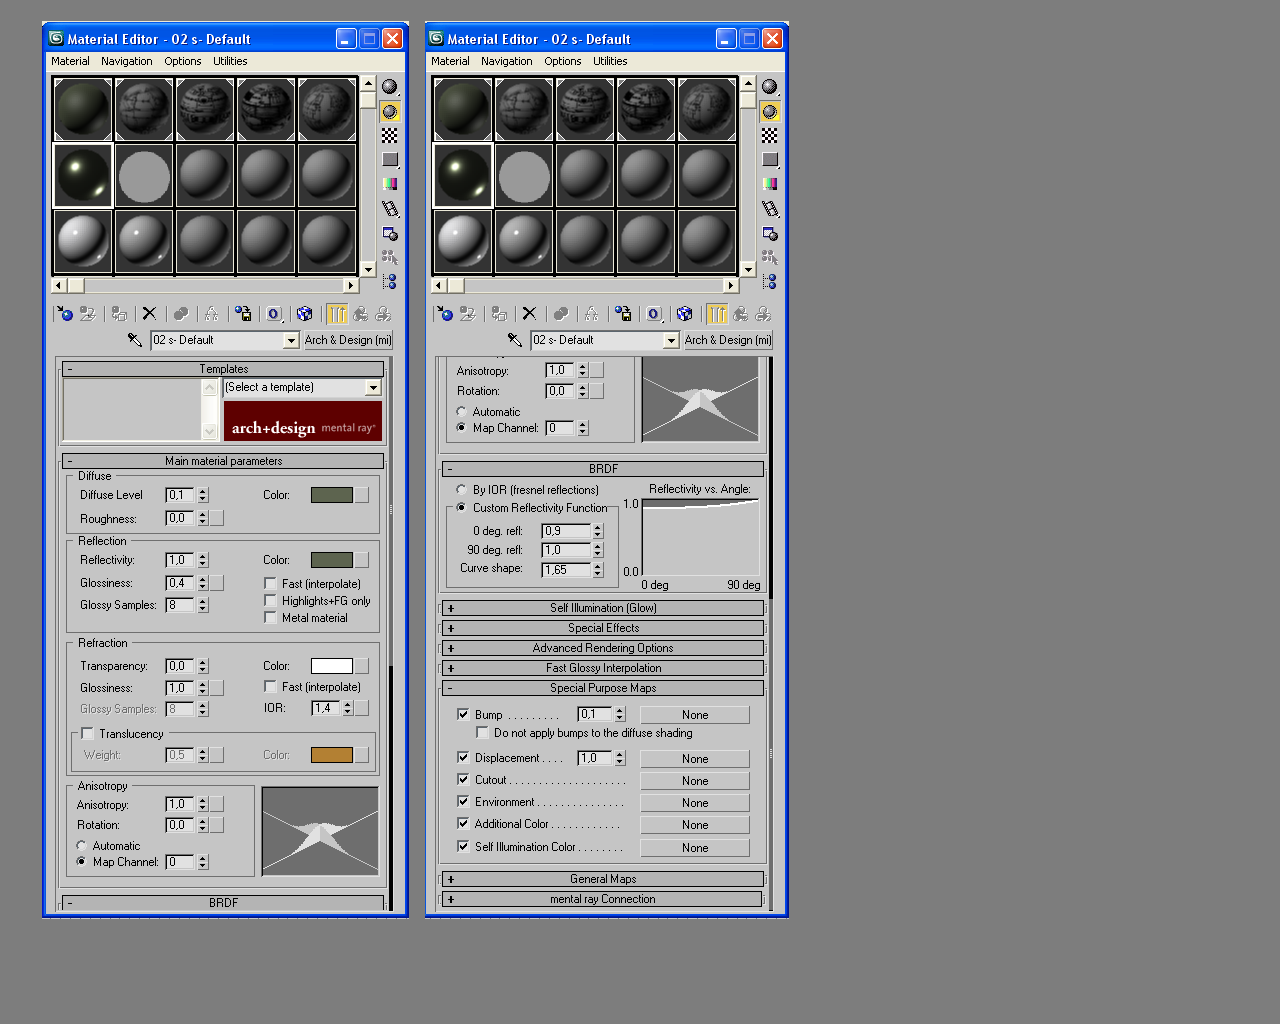Expand Advanced Rendering Options rollout
This screenshot has width=1280, height=1024.
(603, 648)
